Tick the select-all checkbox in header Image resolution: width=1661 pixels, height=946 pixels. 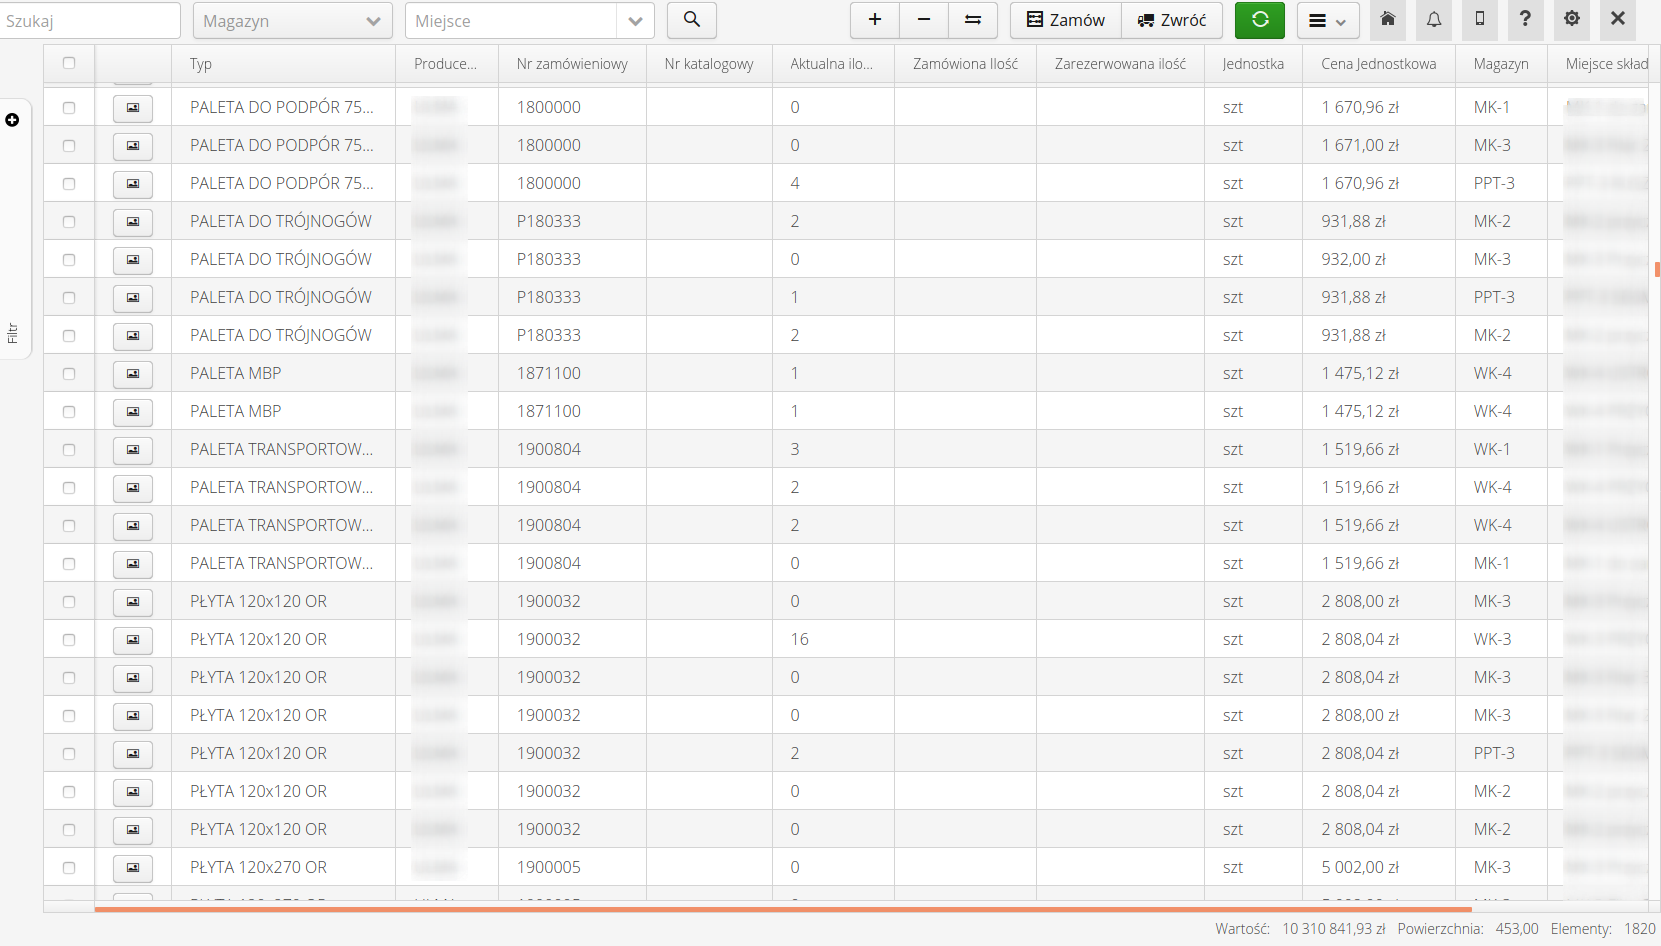tap(69, 63)
